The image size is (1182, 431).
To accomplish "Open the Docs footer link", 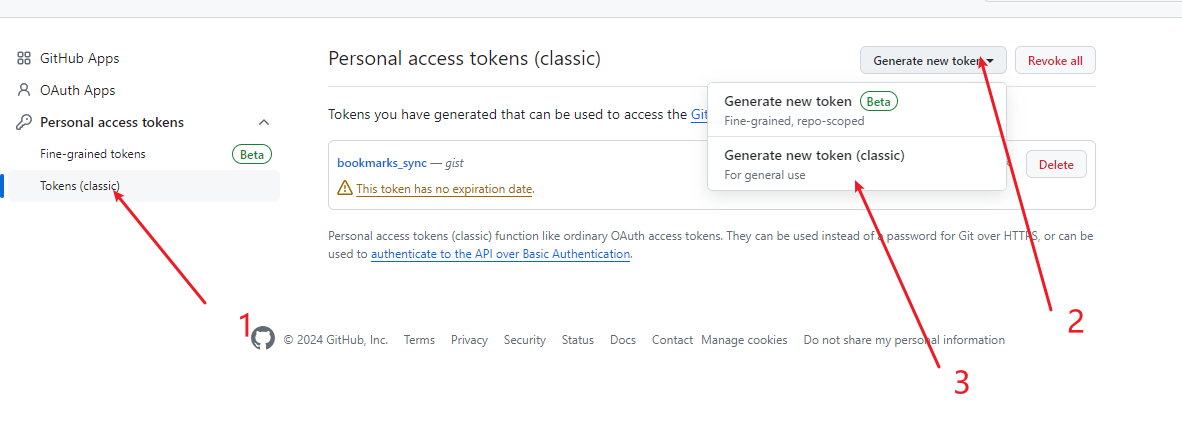I will 622,340.
